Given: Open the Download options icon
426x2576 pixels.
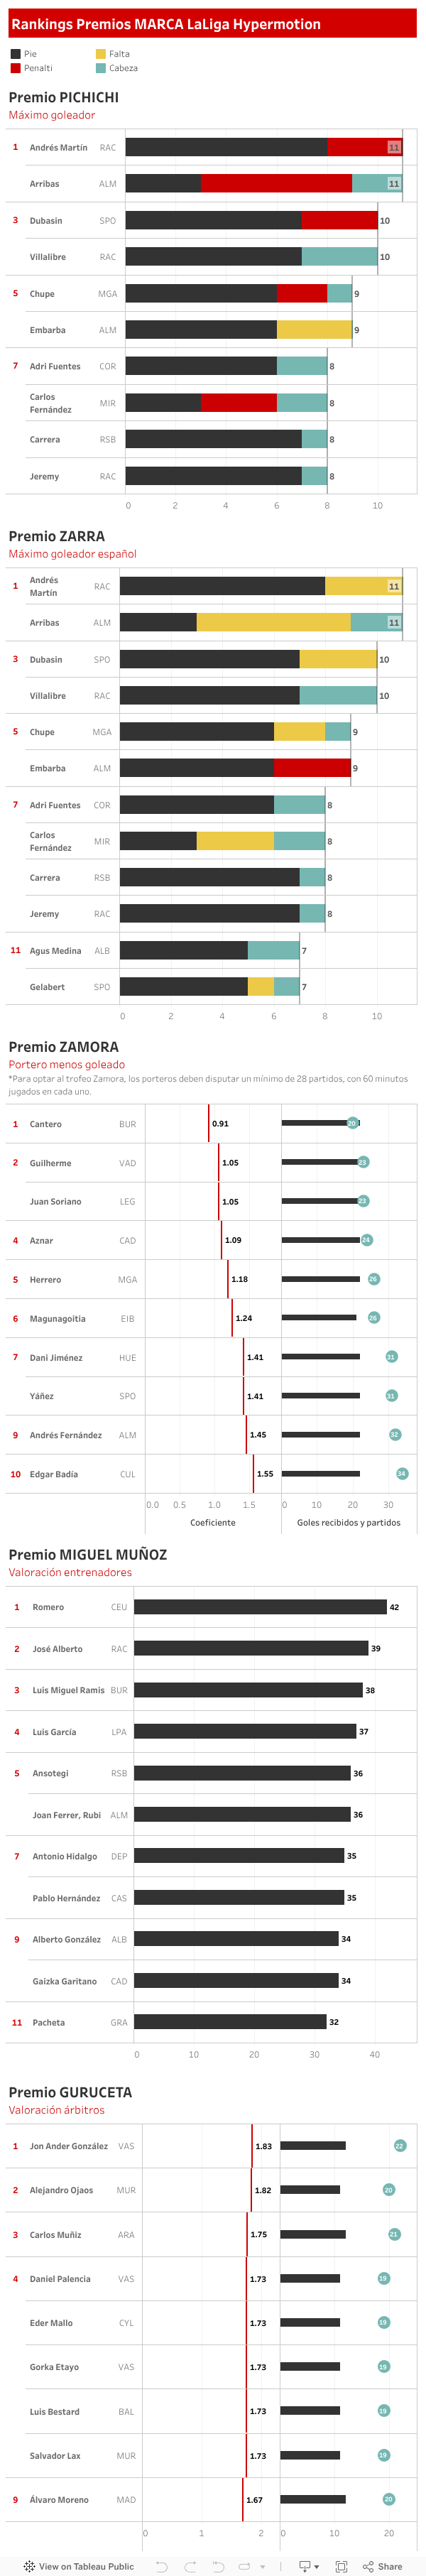Looking at the screenshot, I should (x=305, y=2566).
